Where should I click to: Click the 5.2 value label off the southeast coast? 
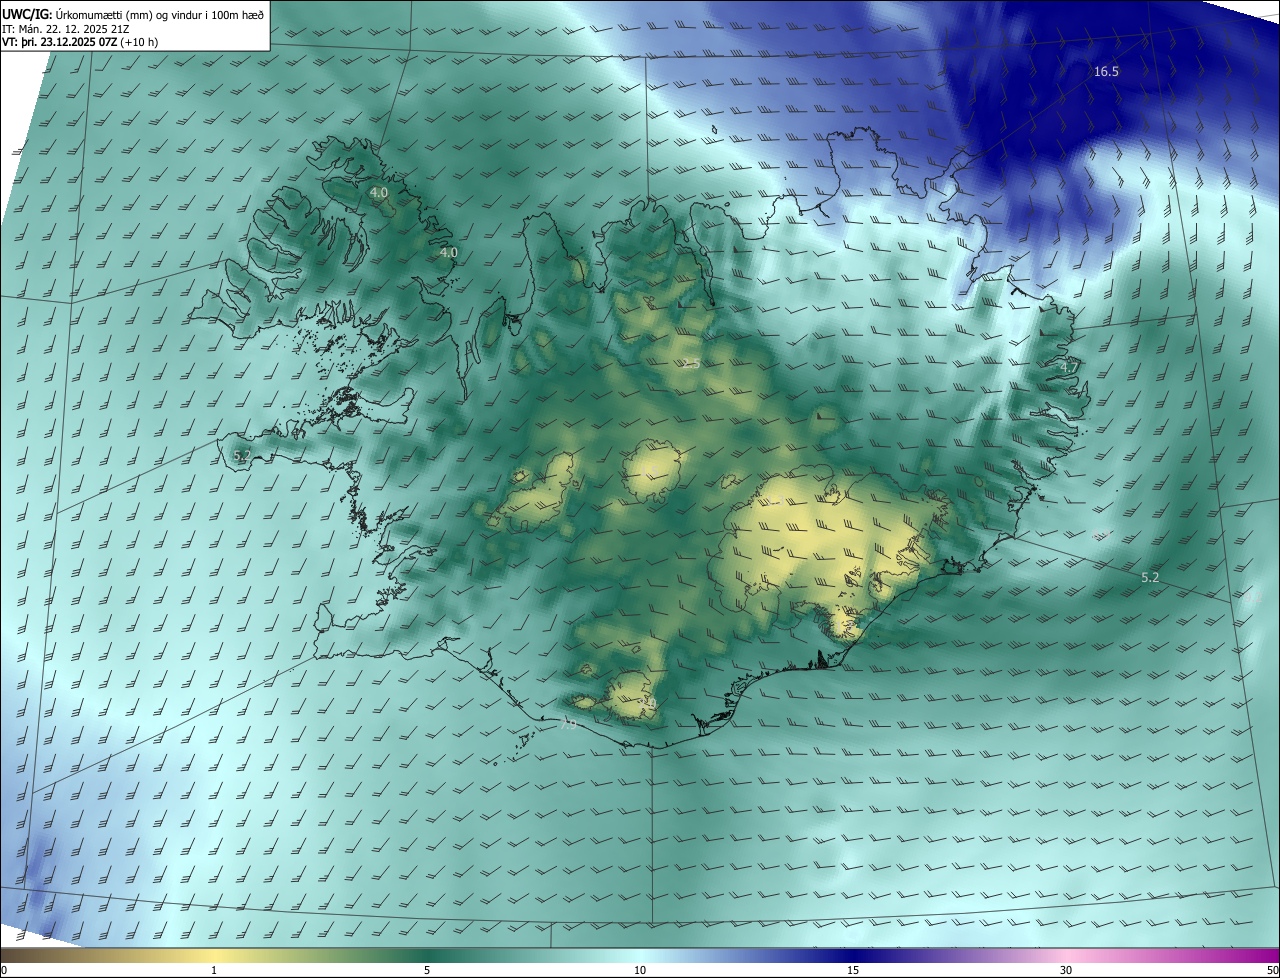tap(1150, 578)
